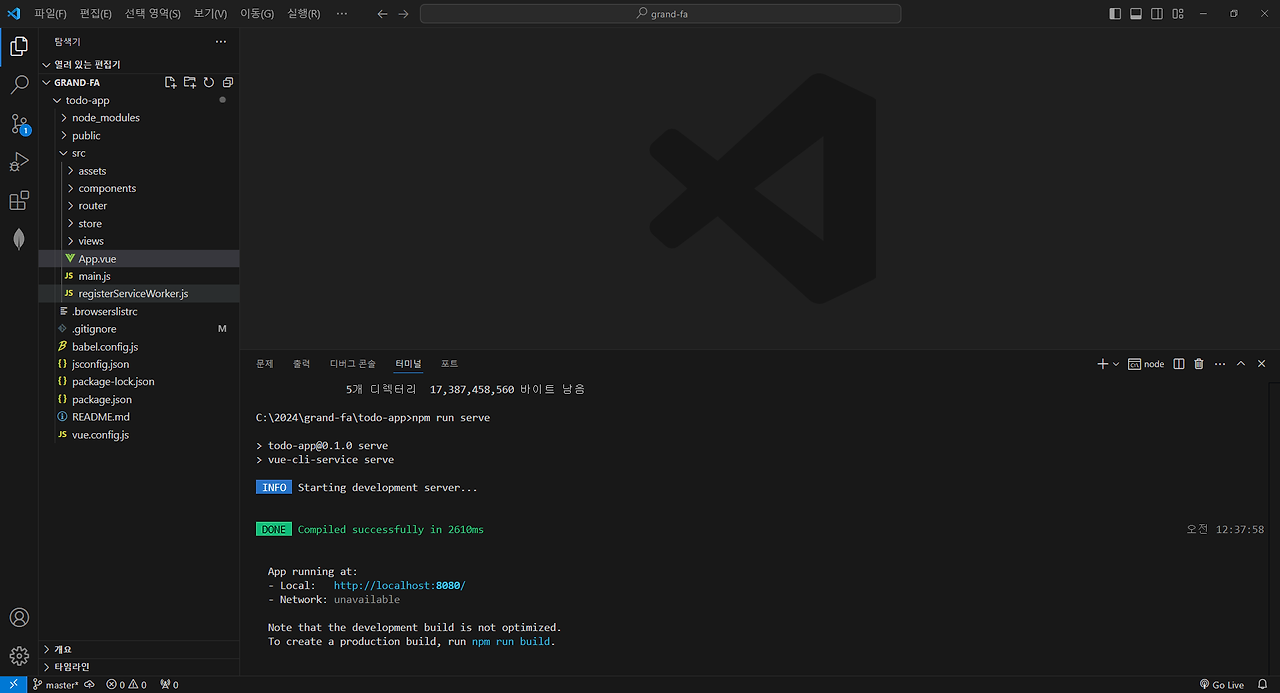Open notifications bell in status bar
Image resolution: width=1280 pixels, height=693 pixels.
(x=1263, y=685)
